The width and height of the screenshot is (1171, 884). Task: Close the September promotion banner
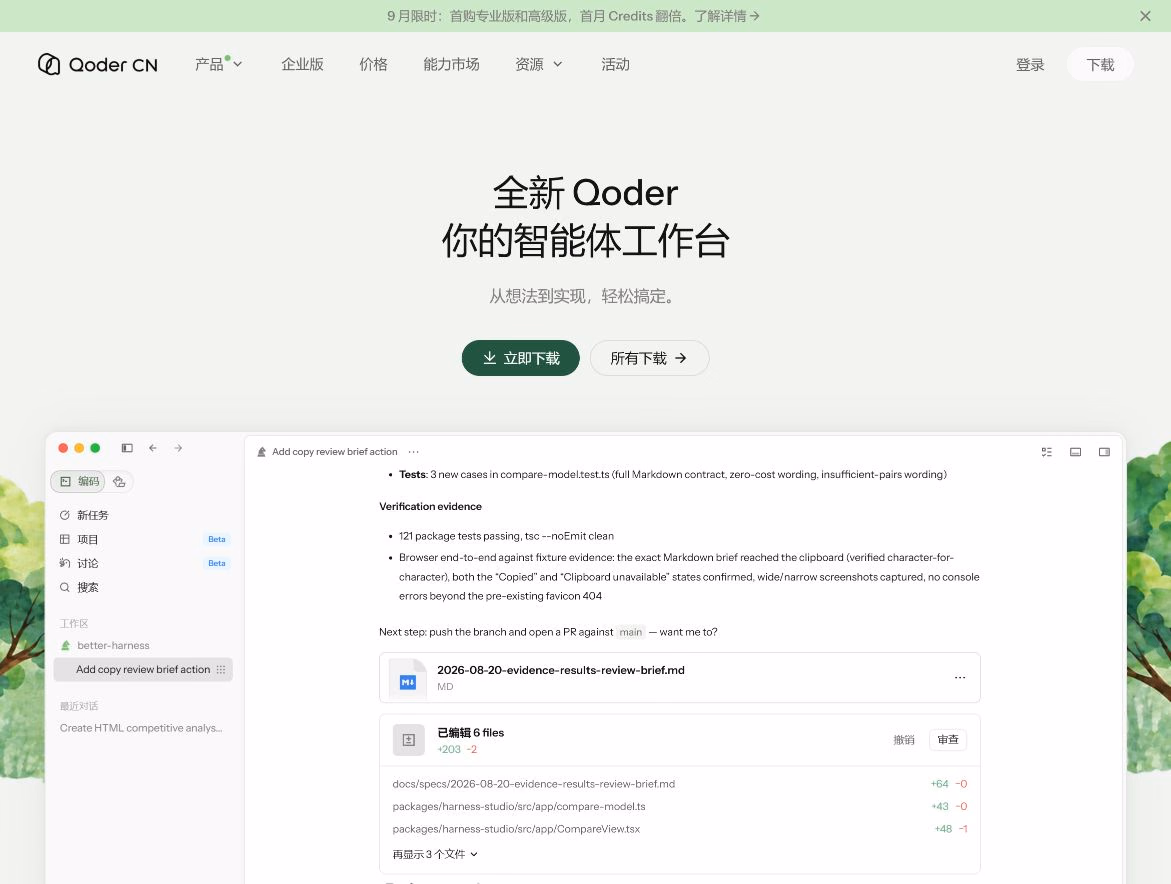[x=1145, y=16]
